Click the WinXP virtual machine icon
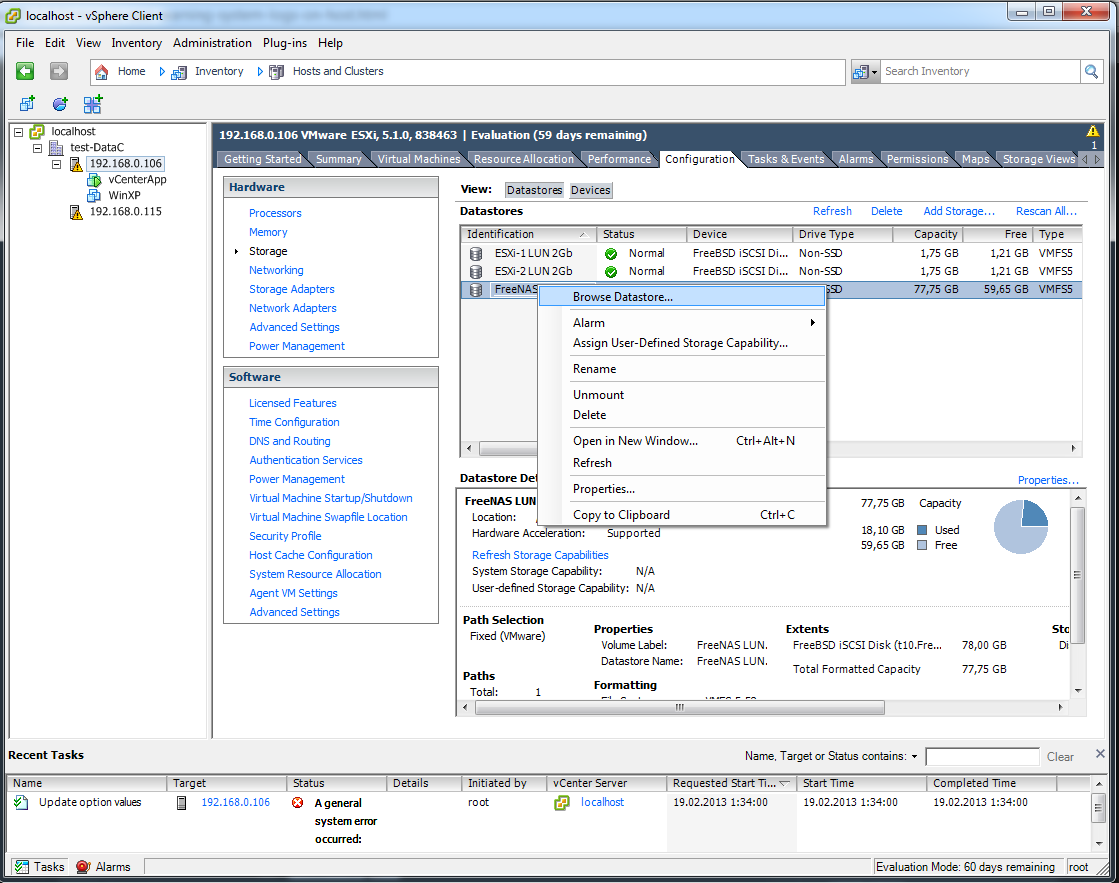 click(x=93, y=196)
